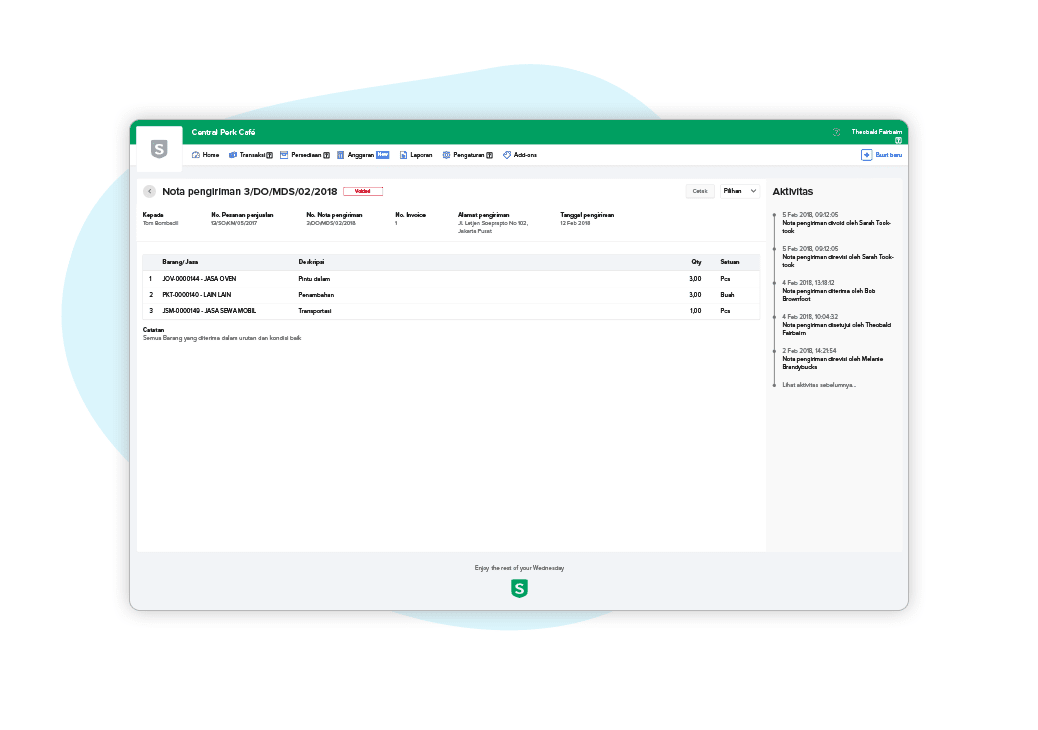Expand the Transaksi dropdown indicator

tap(269, 156)
